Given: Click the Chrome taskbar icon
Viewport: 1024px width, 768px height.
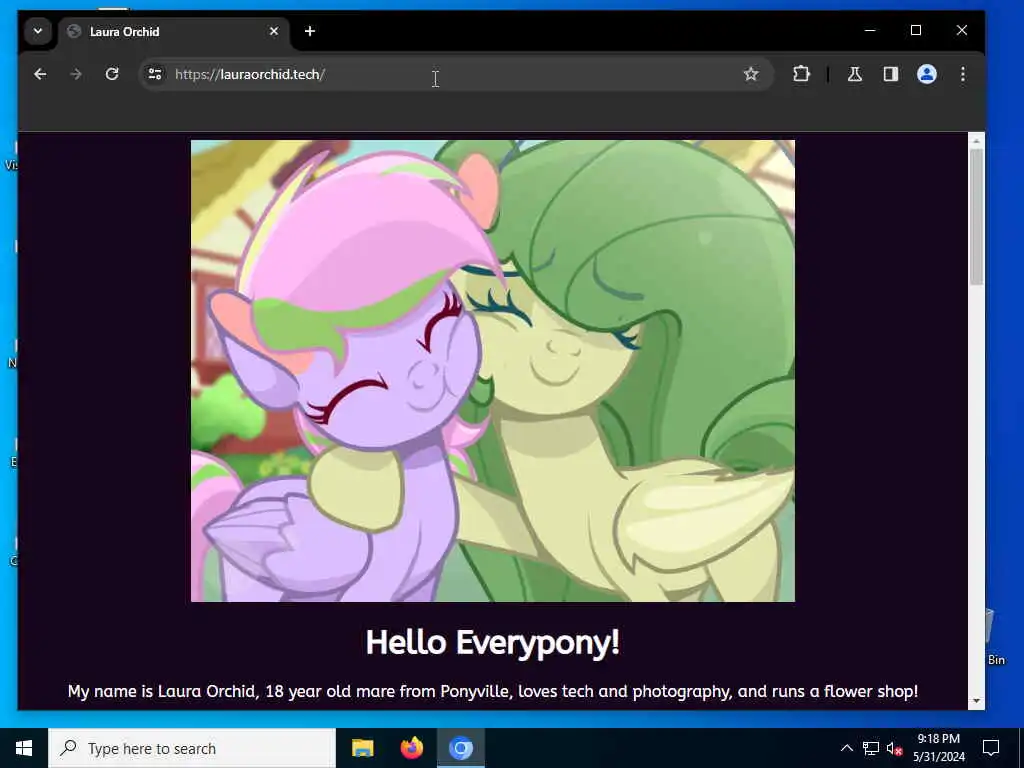Looking at the screenshot, I should 460,748.
